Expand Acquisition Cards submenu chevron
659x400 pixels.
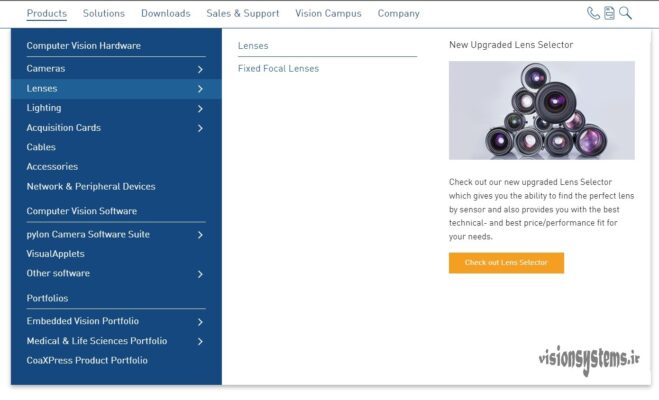click(x=200, y=128)
